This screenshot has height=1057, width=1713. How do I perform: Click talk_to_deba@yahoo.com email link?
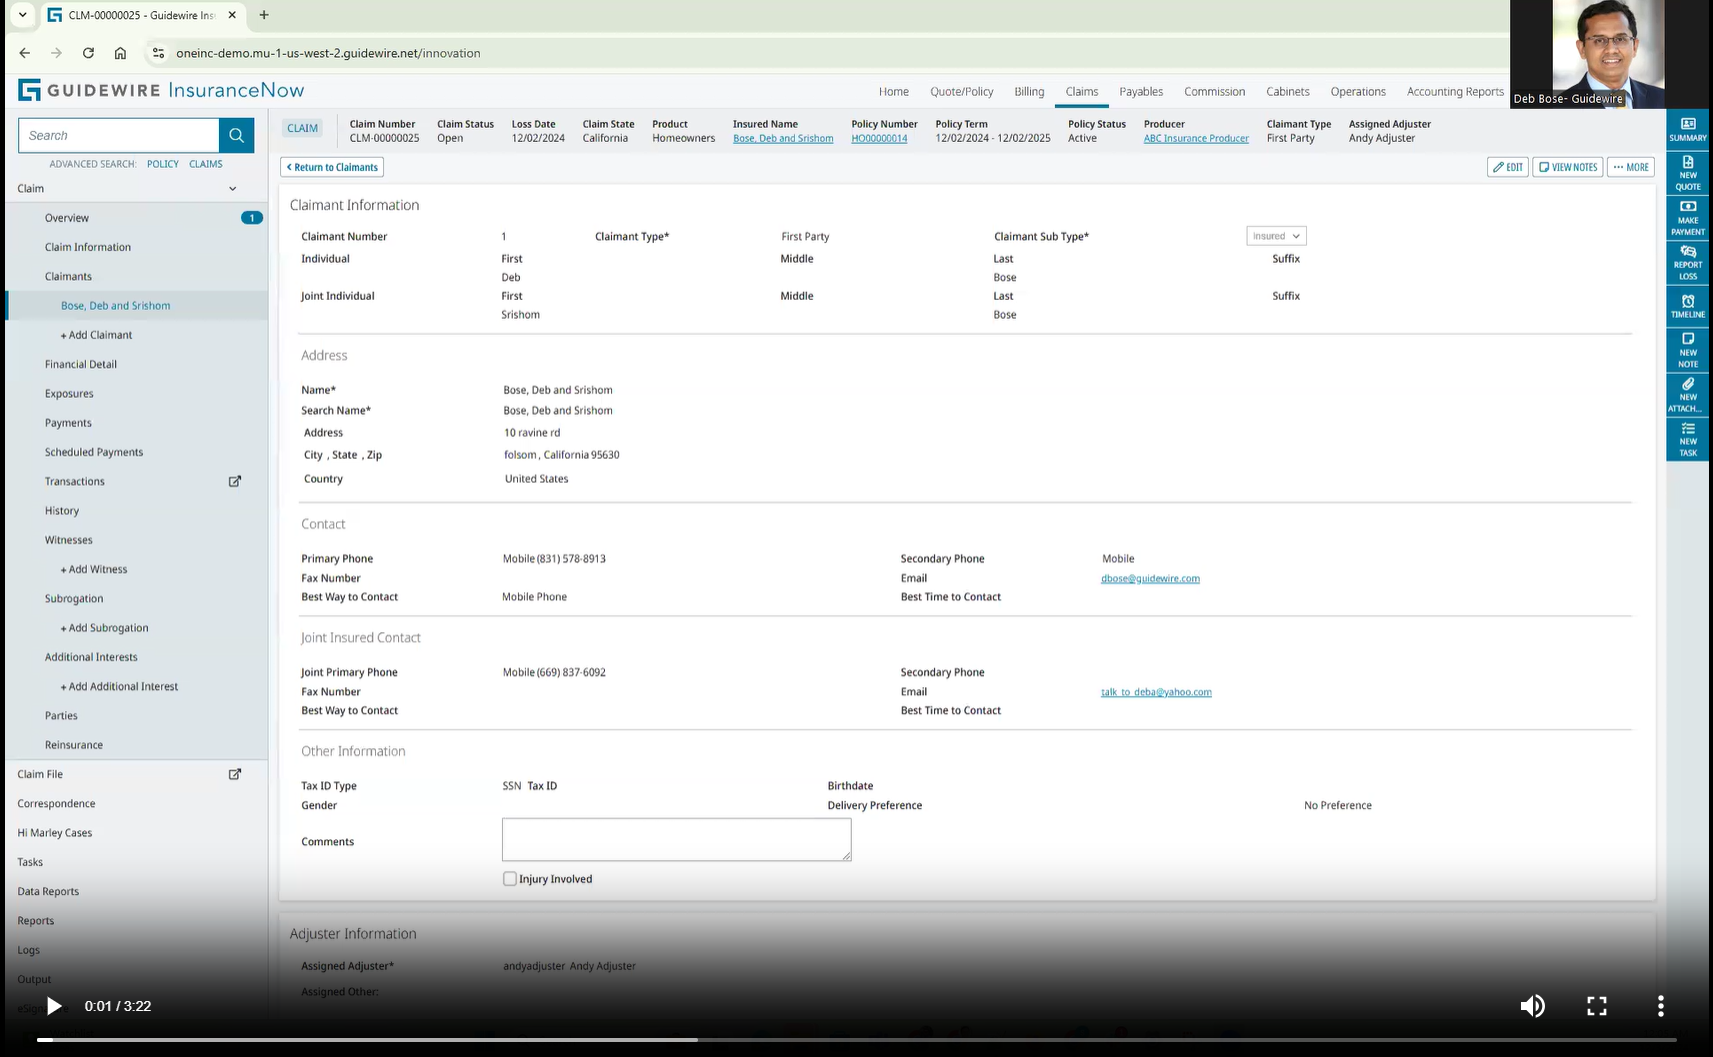(x=1156, y=692)
